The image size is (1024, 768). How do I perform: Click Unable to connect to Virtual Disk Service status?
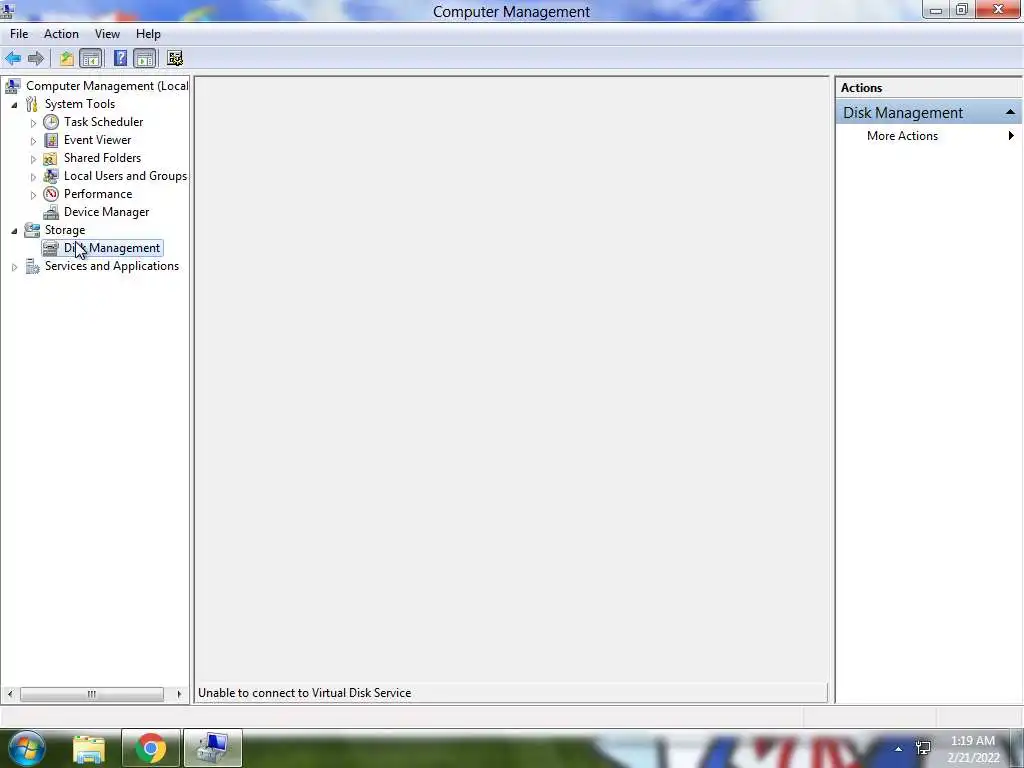pos(304,693)
